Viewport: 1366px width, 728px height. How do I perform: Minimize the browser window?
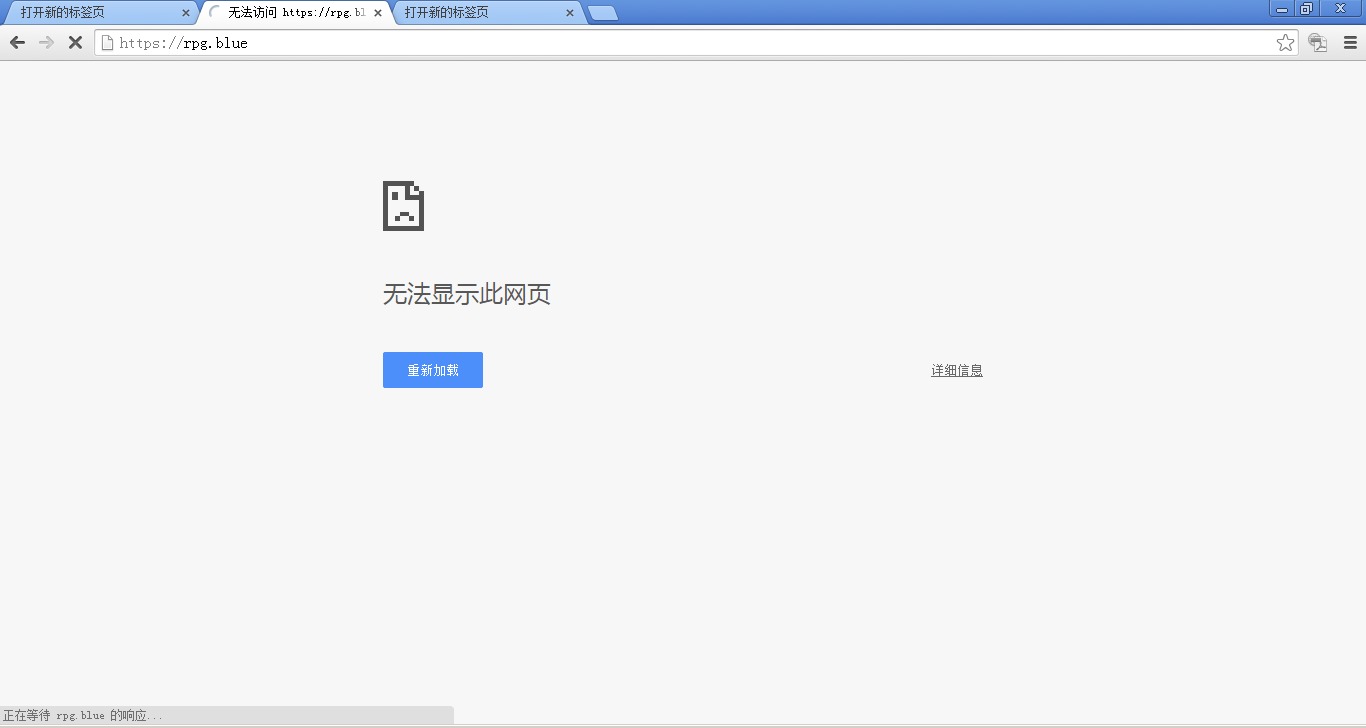1282,9
